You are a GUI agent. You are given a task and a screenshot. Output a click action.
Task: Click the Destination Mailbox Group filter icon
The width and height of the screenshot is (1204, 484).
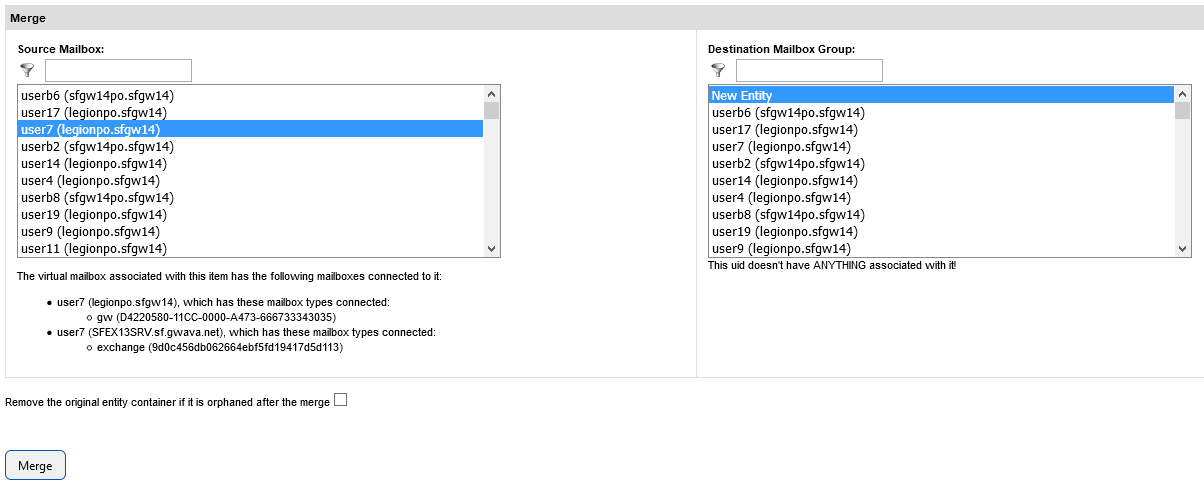(x=718, y=70)
